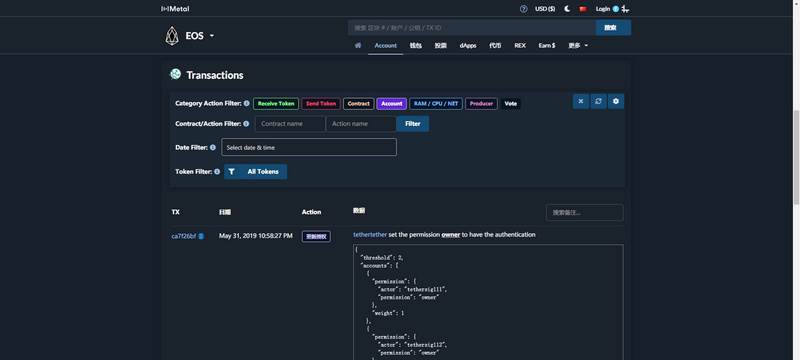Open the Earn $ tab
The width and height of the screenshot is (800, 360).
(547, 45)
